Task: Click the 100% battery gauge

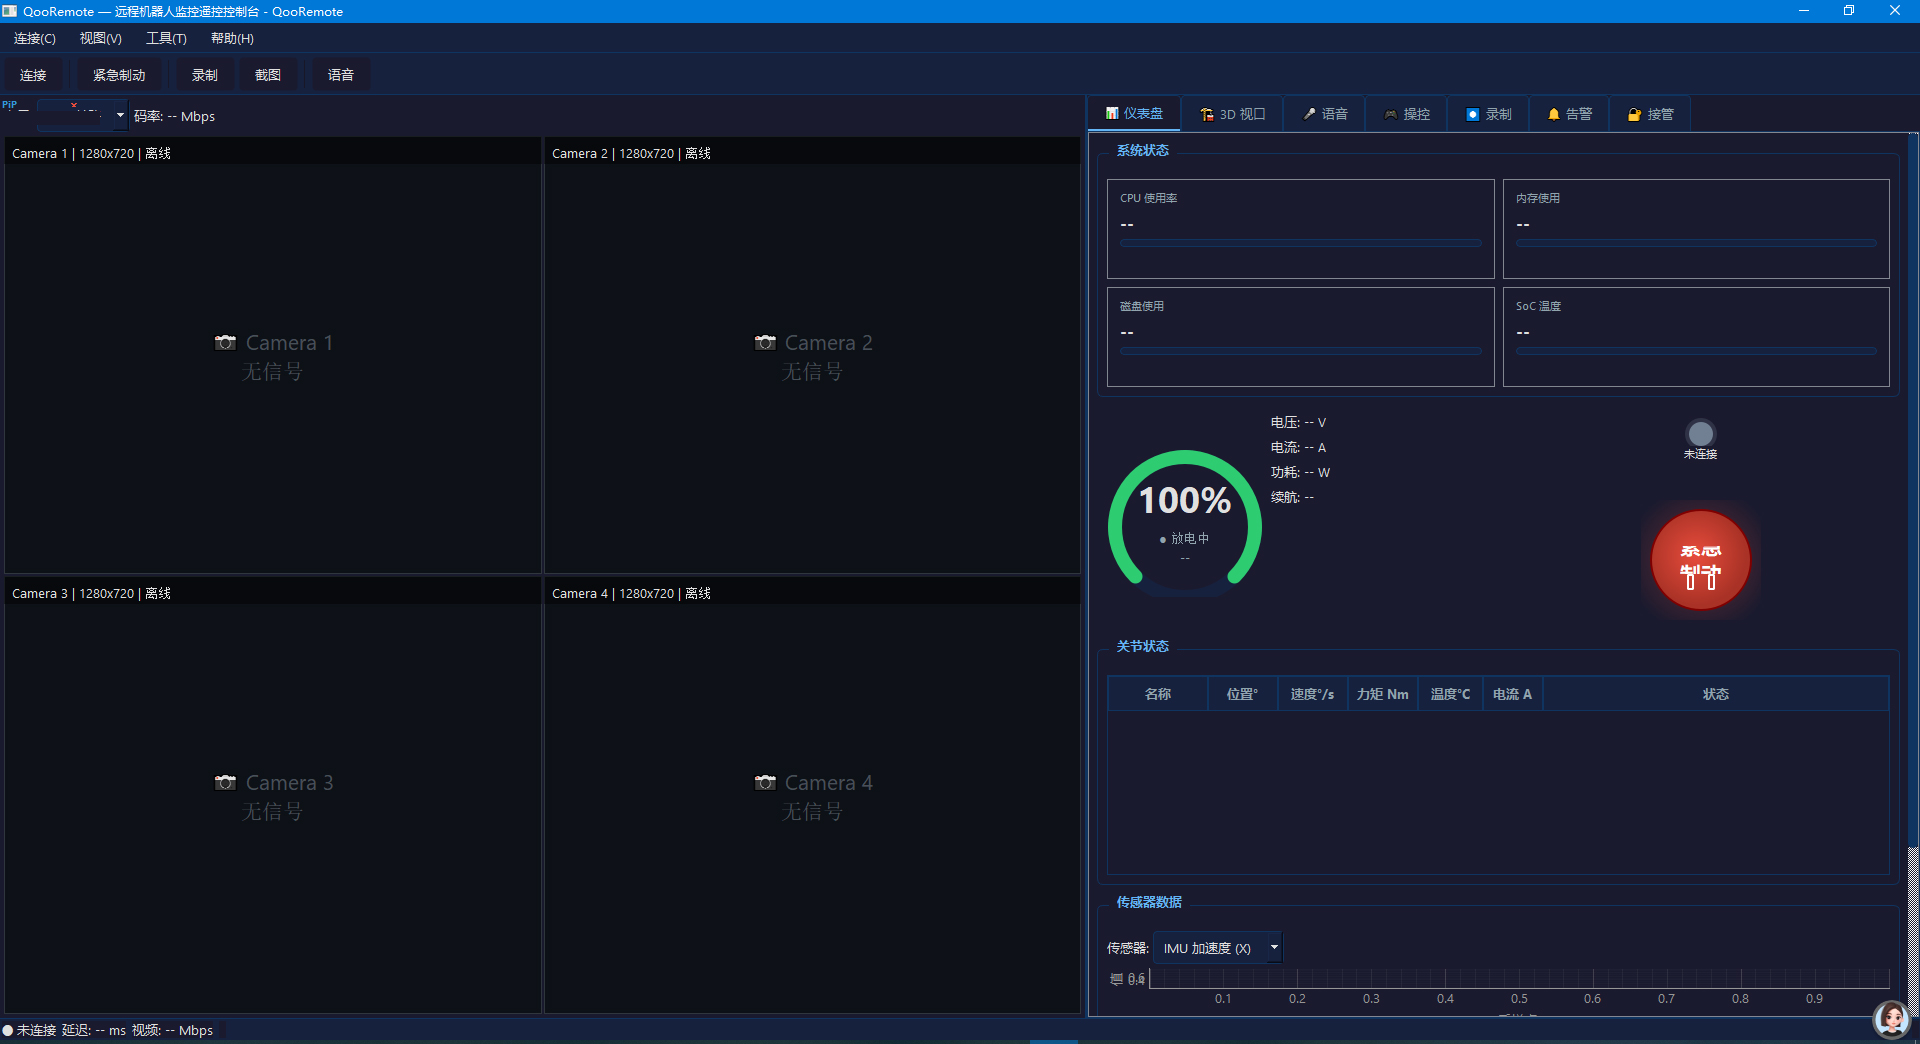Action: point(1185,524)
